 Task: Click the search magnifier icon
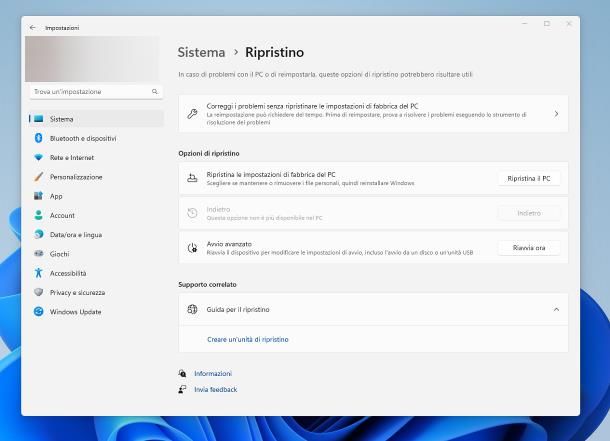(x=155, y=92)
